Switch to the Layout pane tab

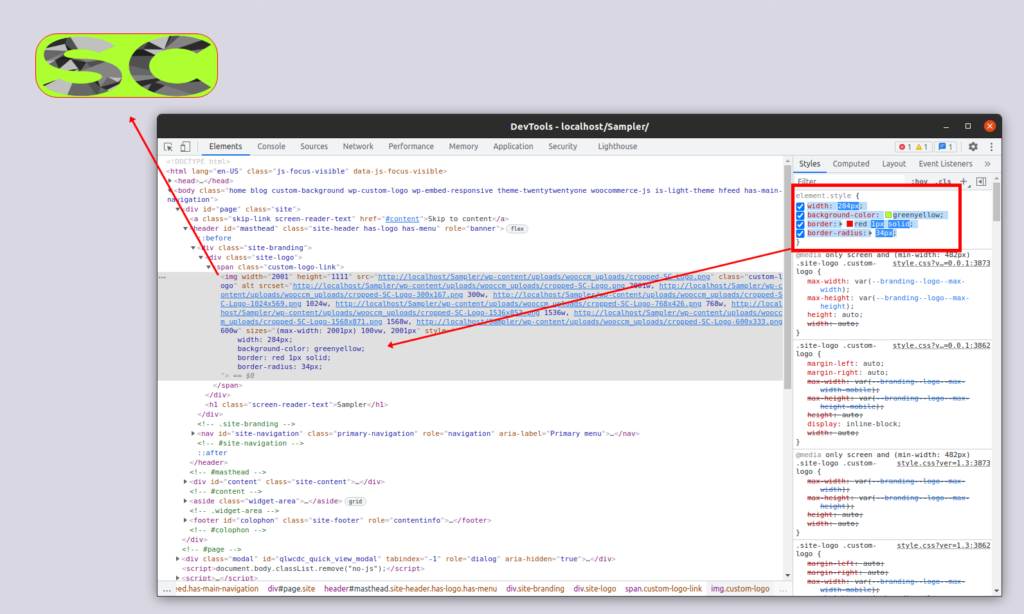(894, 164)
